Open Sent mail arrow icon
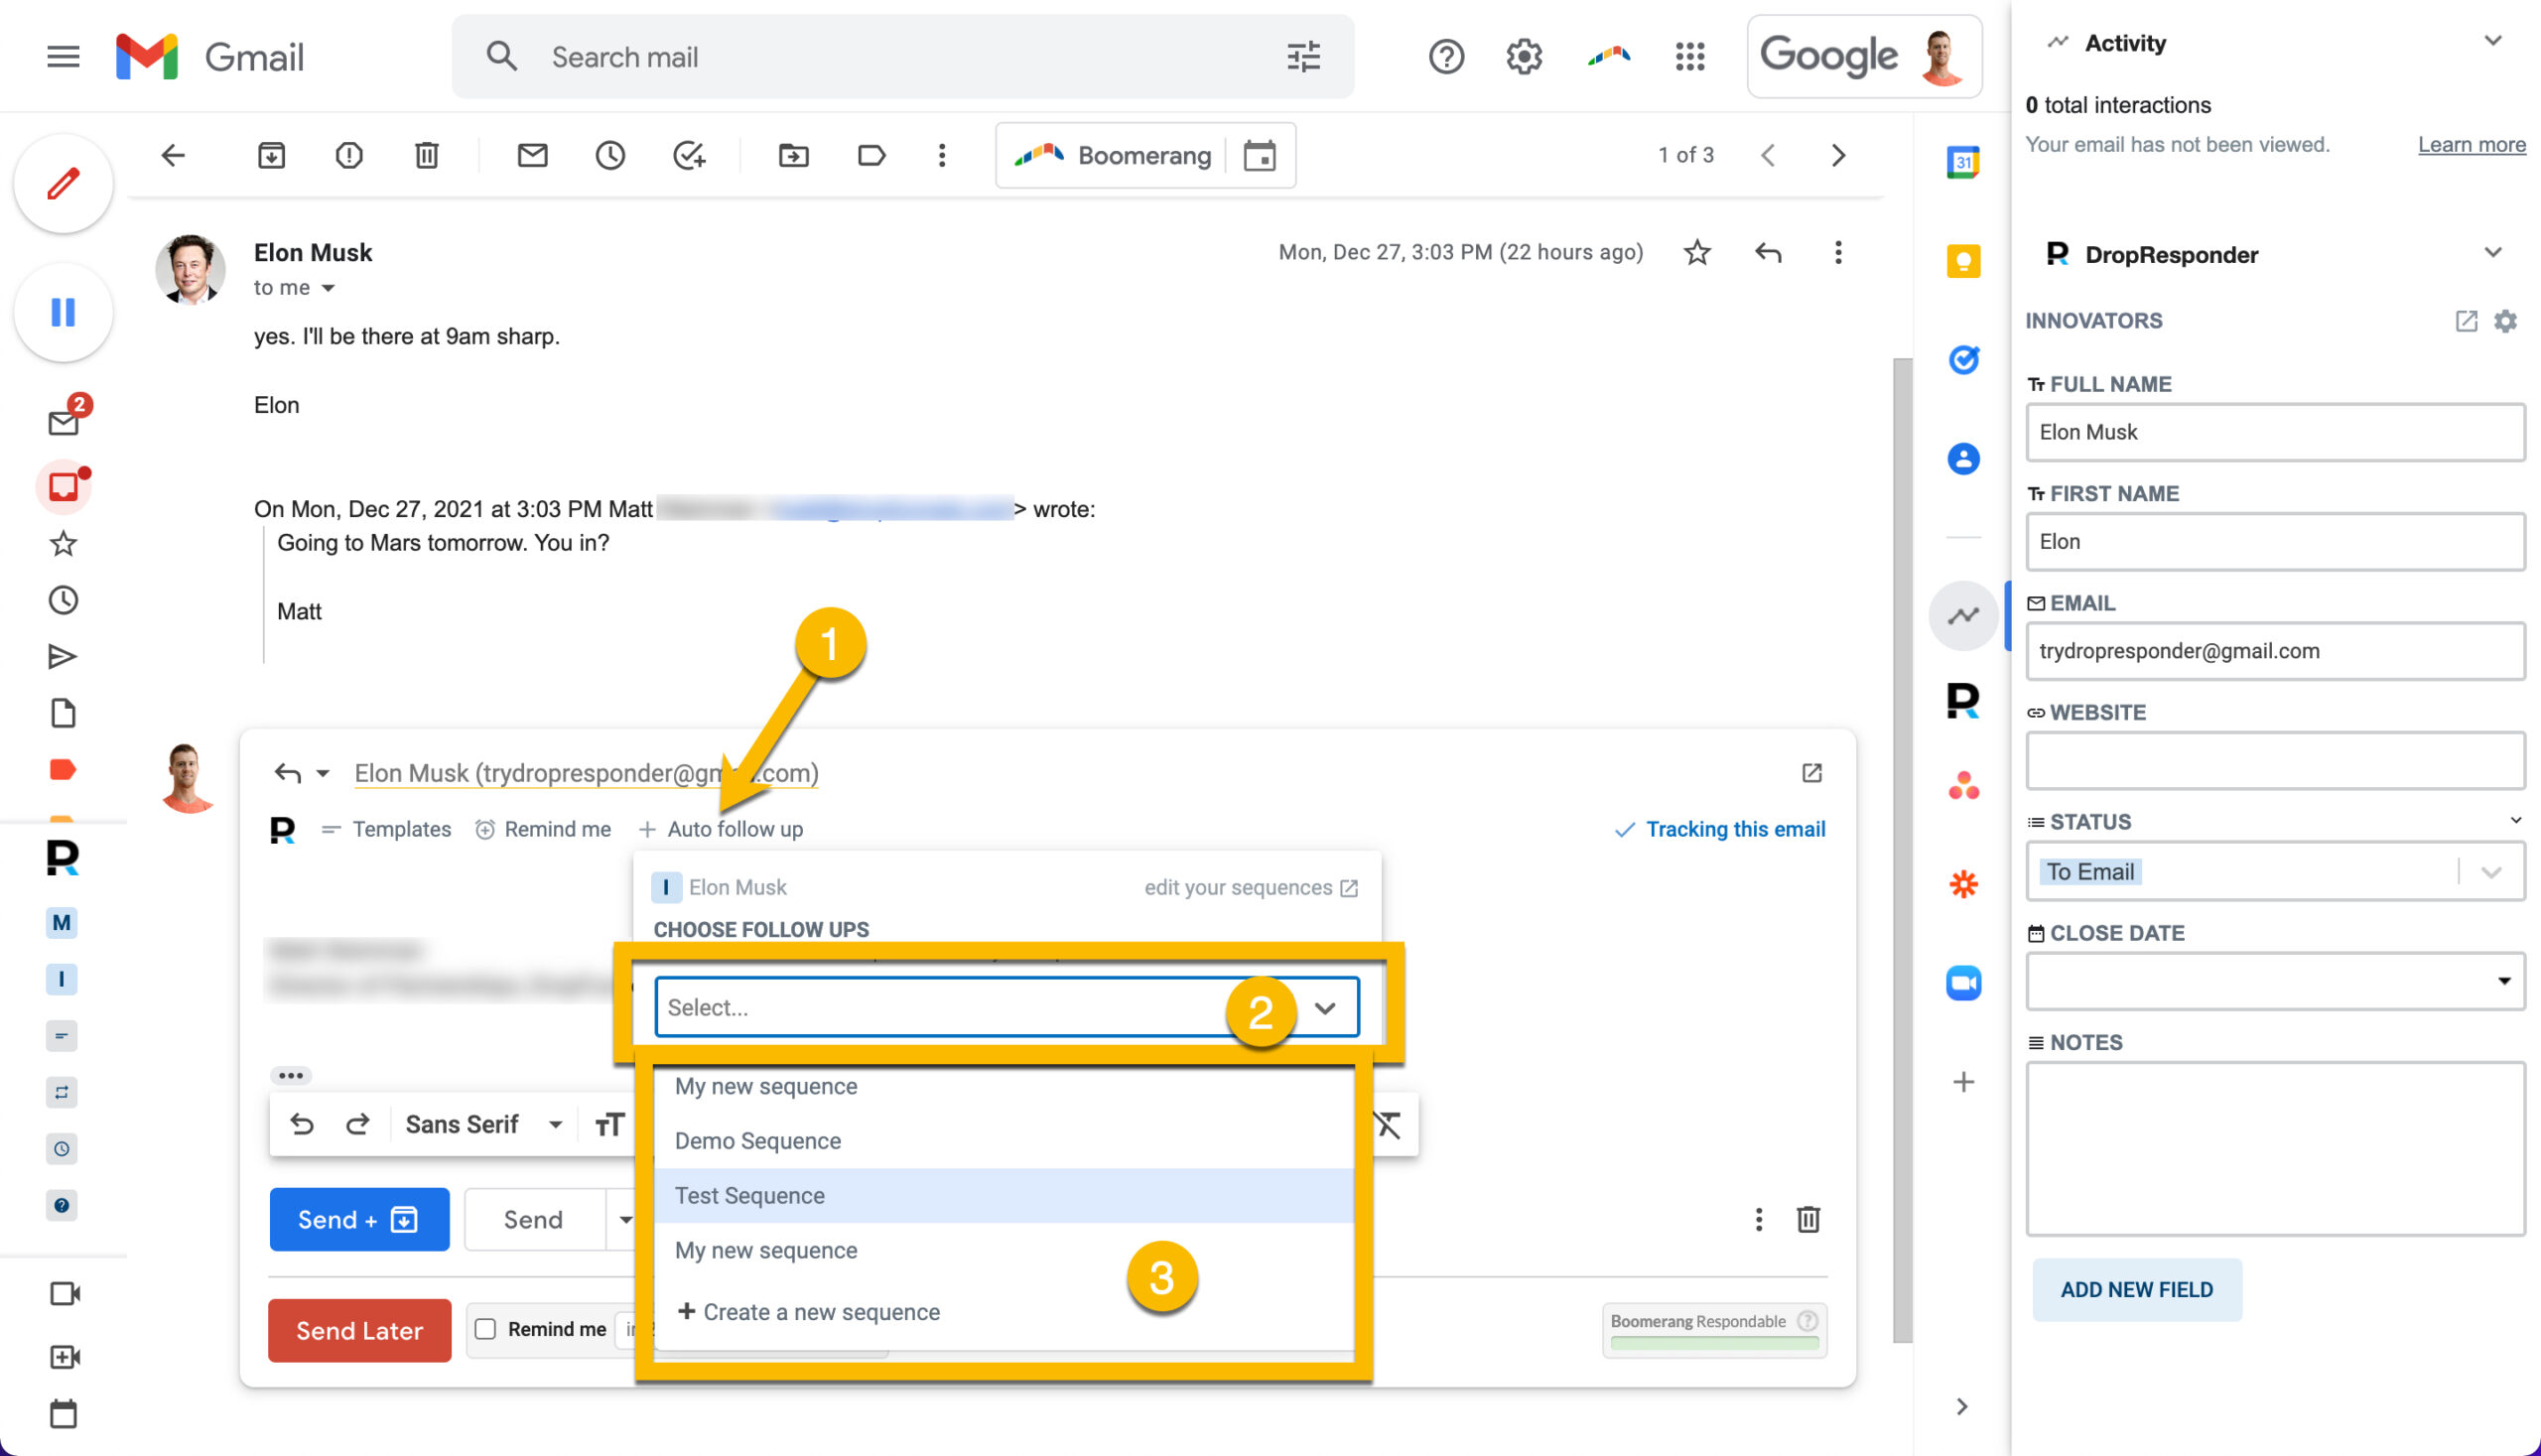The image size is (2541, 1456). click(63, 656)
